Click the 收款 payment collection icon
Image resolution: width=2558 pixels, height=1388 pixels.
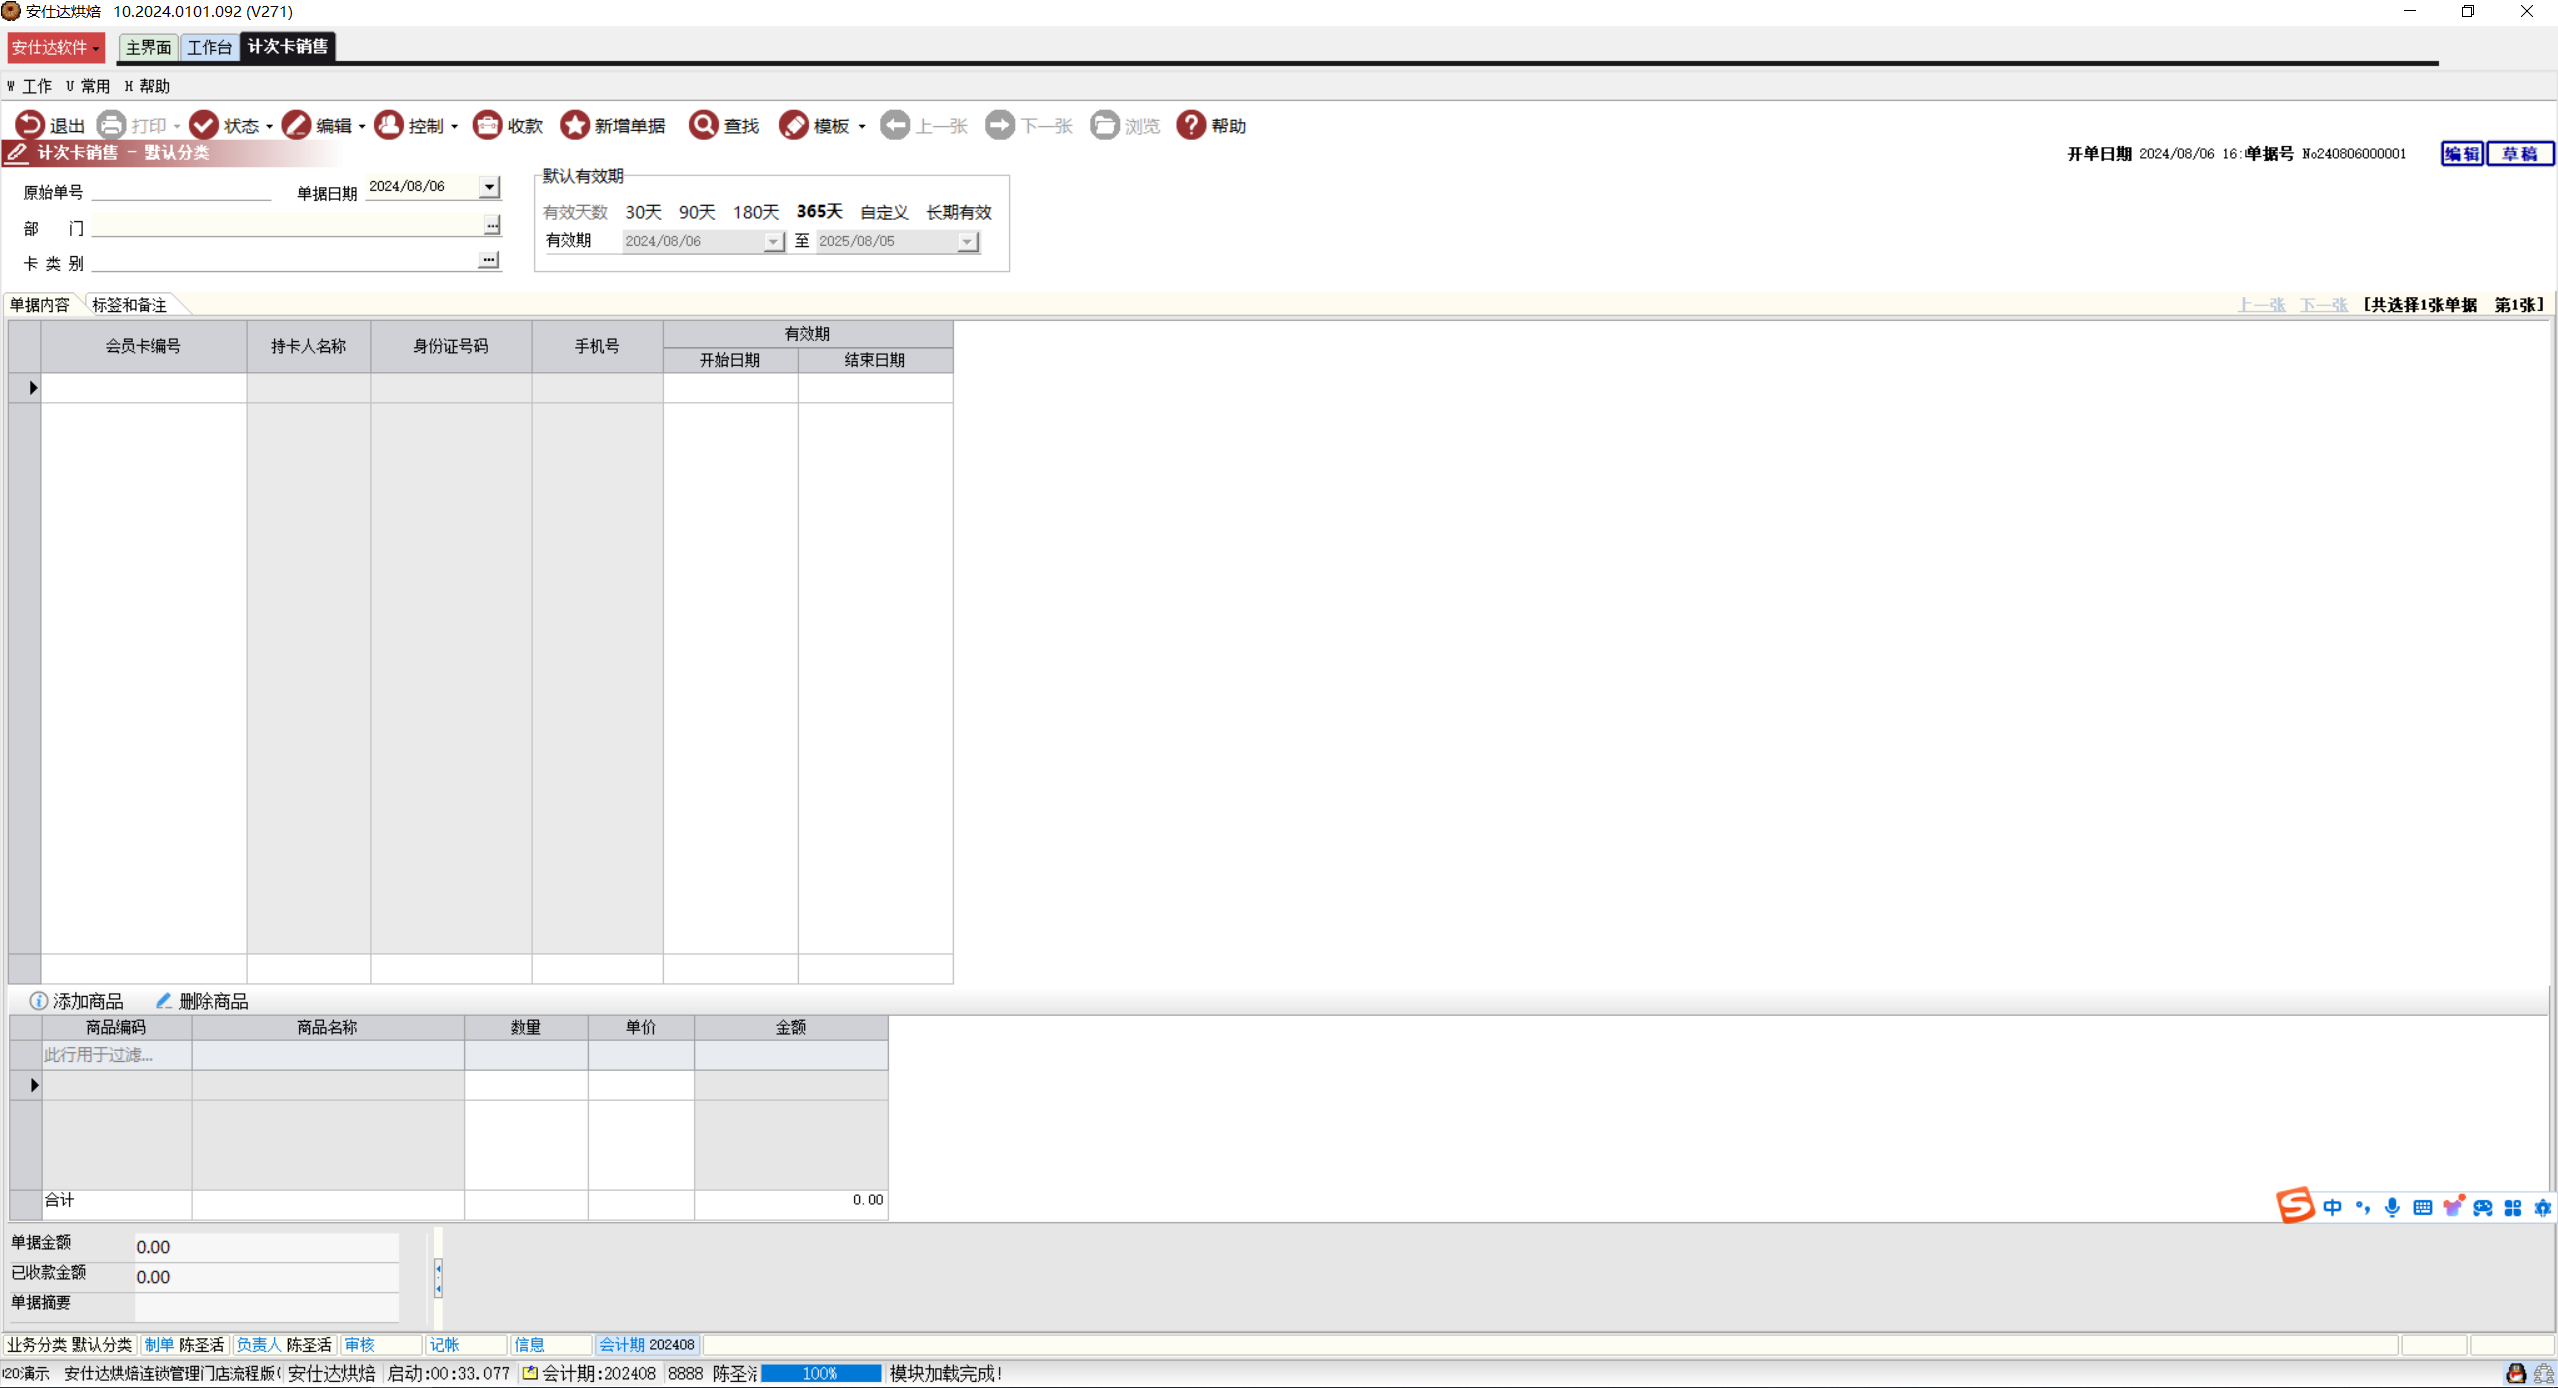[487, 125]
